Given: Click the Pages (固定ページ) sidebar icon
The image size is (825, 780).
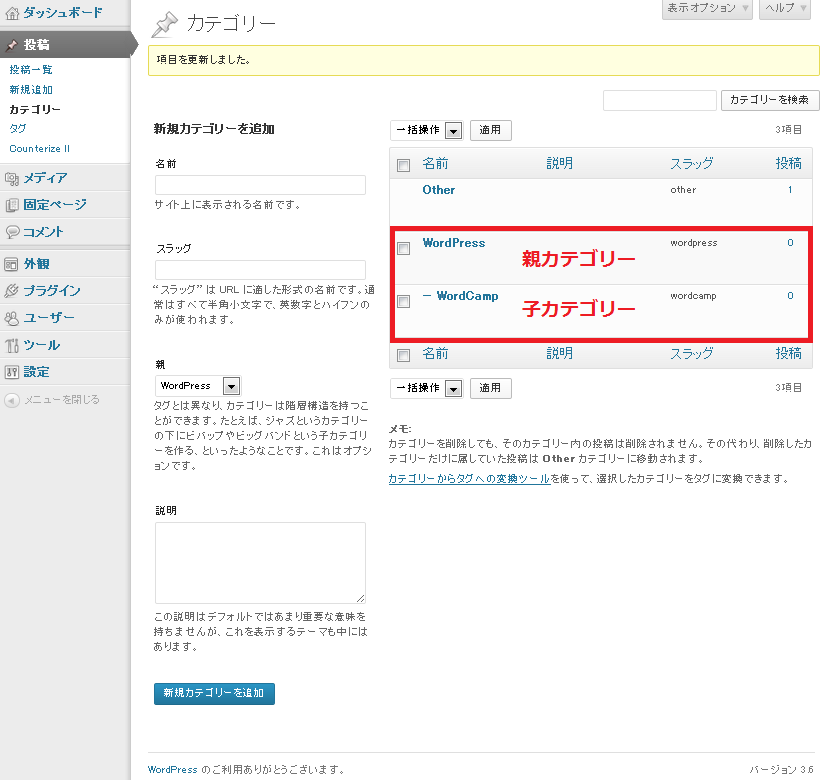Looking at the screenshot, I should click(x=12, y=205).
